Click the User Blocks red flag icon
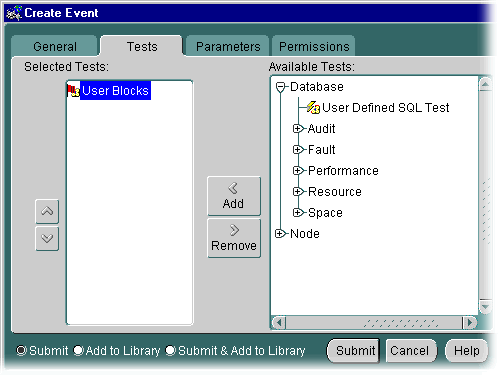The width and height of the screenshot is (498, 375). [73, 91]
